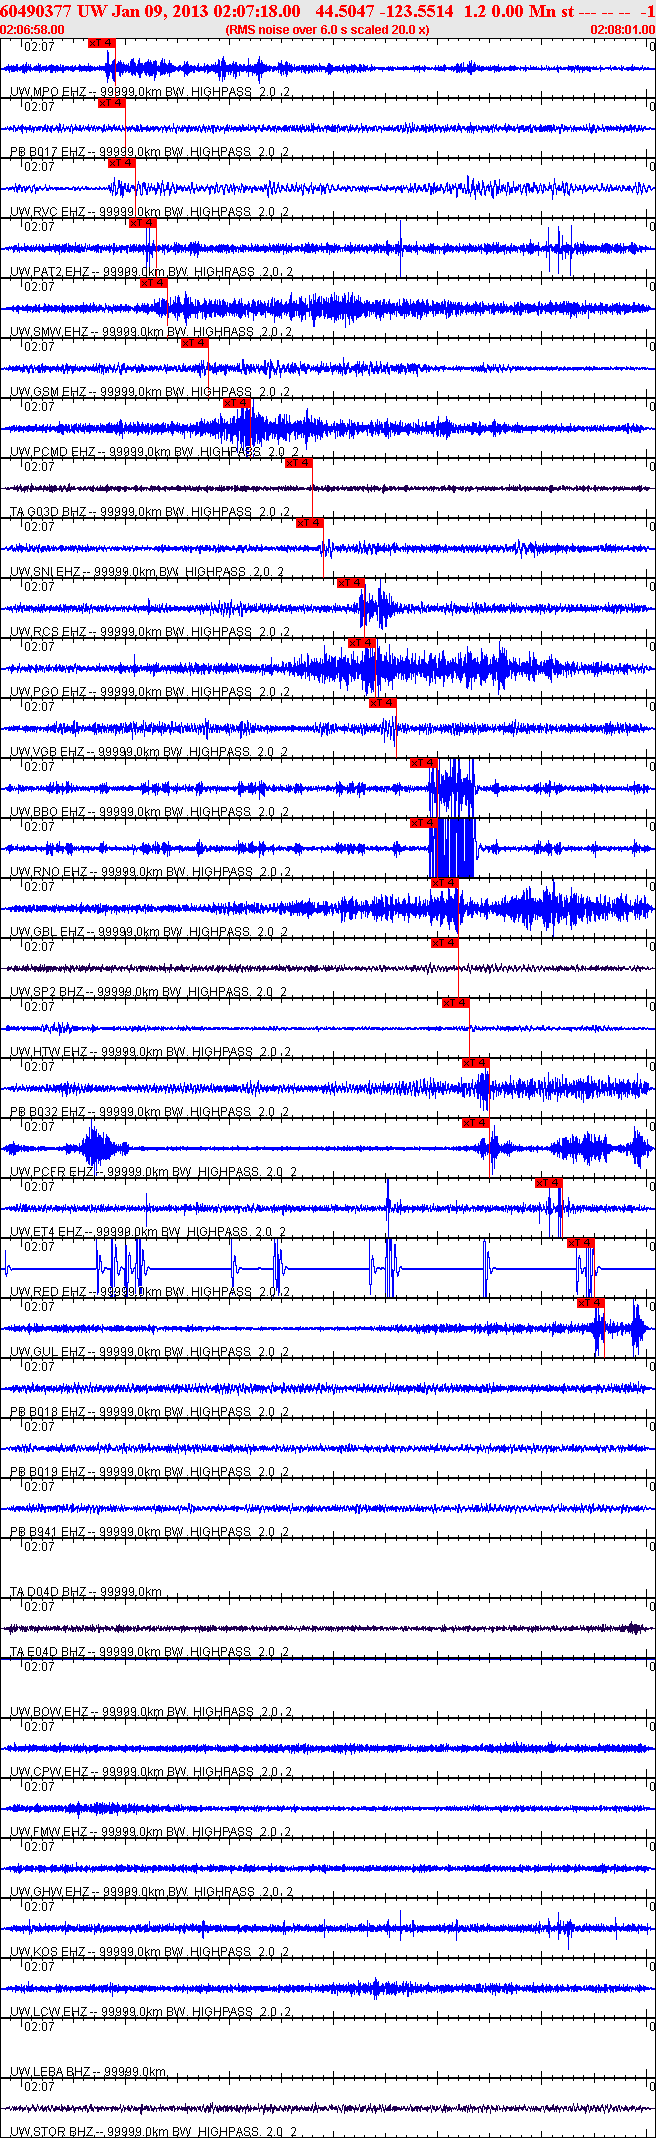The width and height of the screenshot is (656, 2138).
Task: Select the red pick flag on UW.GSM trace
Action: [x=194, y=343]
